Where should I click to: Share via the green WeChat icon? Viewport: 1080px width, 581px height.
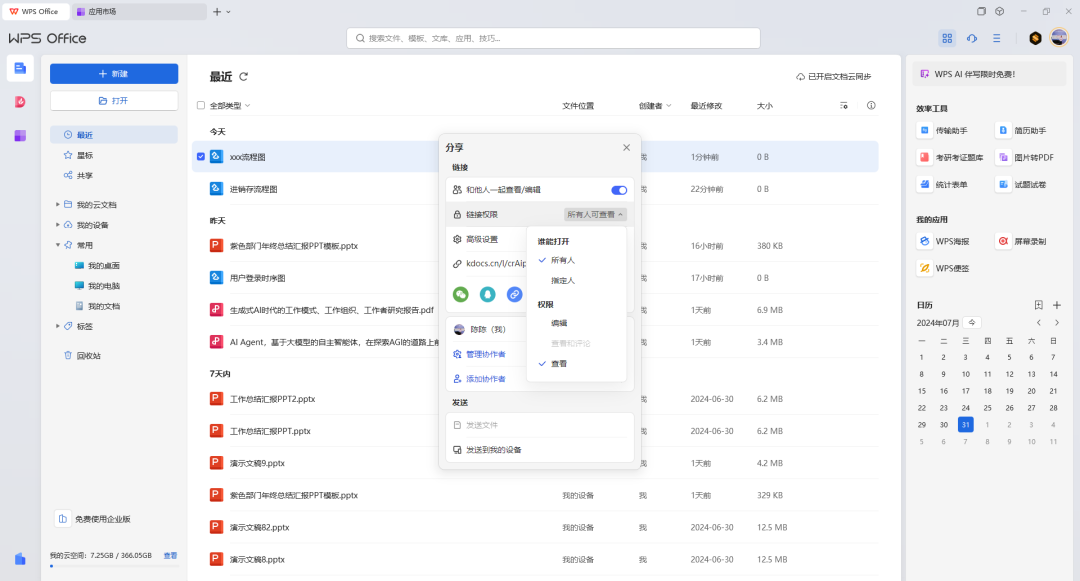coord(461,295)
